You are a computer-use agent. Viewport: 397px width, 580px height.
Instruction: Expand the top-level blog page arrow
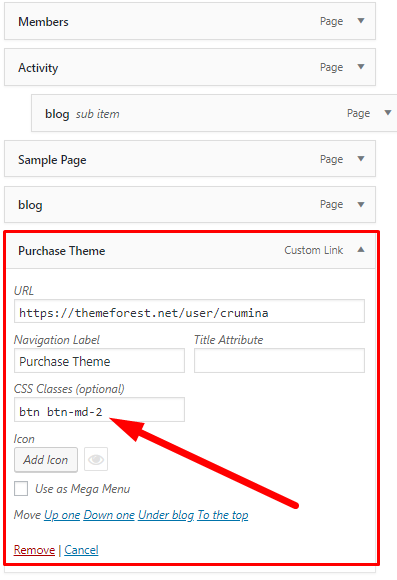coord(361,205)
